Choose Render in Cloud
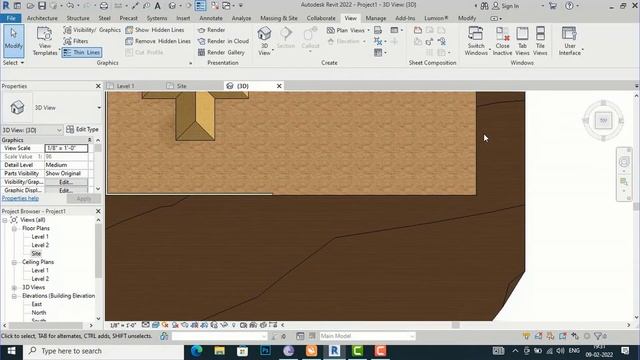This screenshot has height=360, width=640. point(223,41)
